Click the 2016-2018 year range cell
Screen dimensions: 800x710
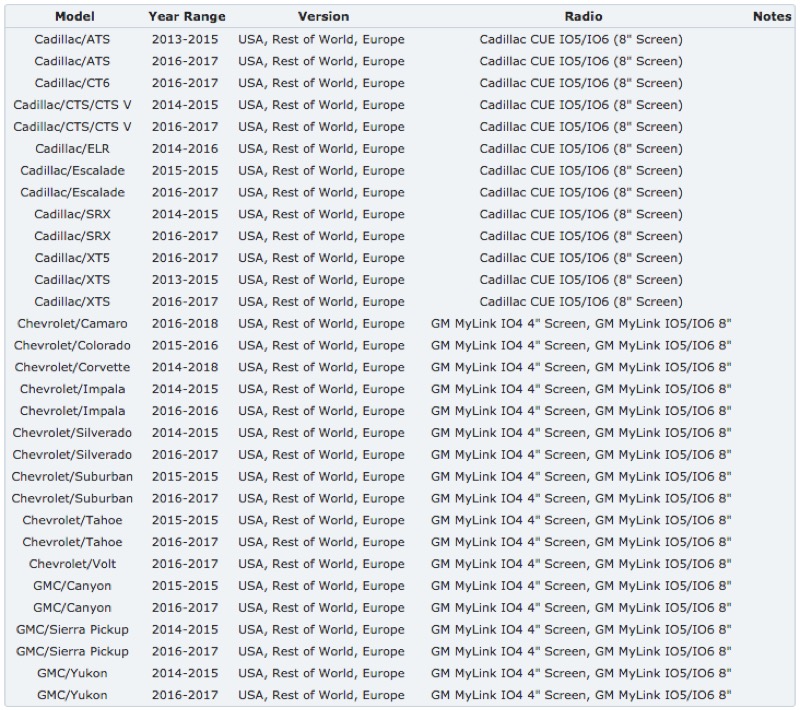(x=185, y=324)
